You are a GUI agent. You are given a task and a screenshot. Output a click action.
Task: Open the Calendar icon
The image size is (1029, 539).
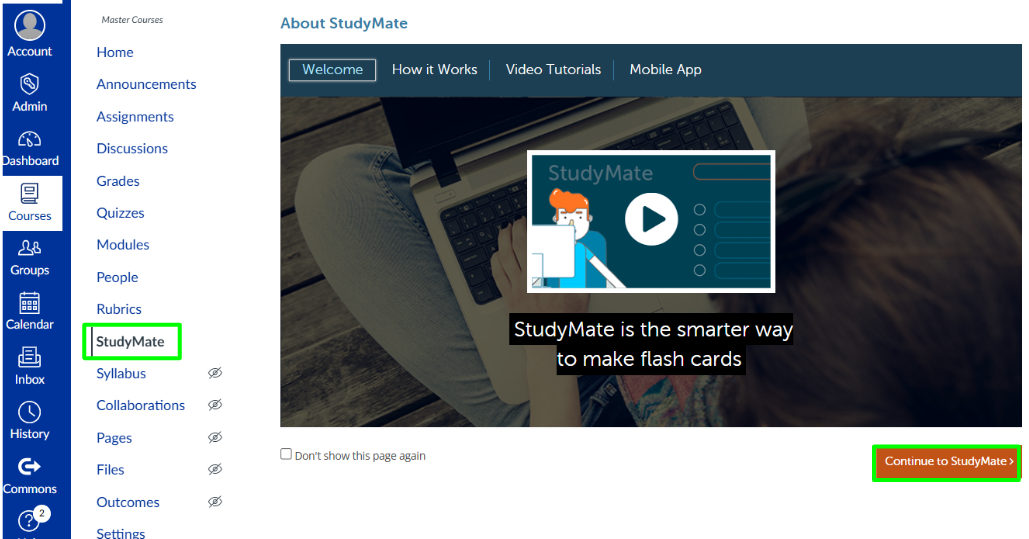(30, 303)
